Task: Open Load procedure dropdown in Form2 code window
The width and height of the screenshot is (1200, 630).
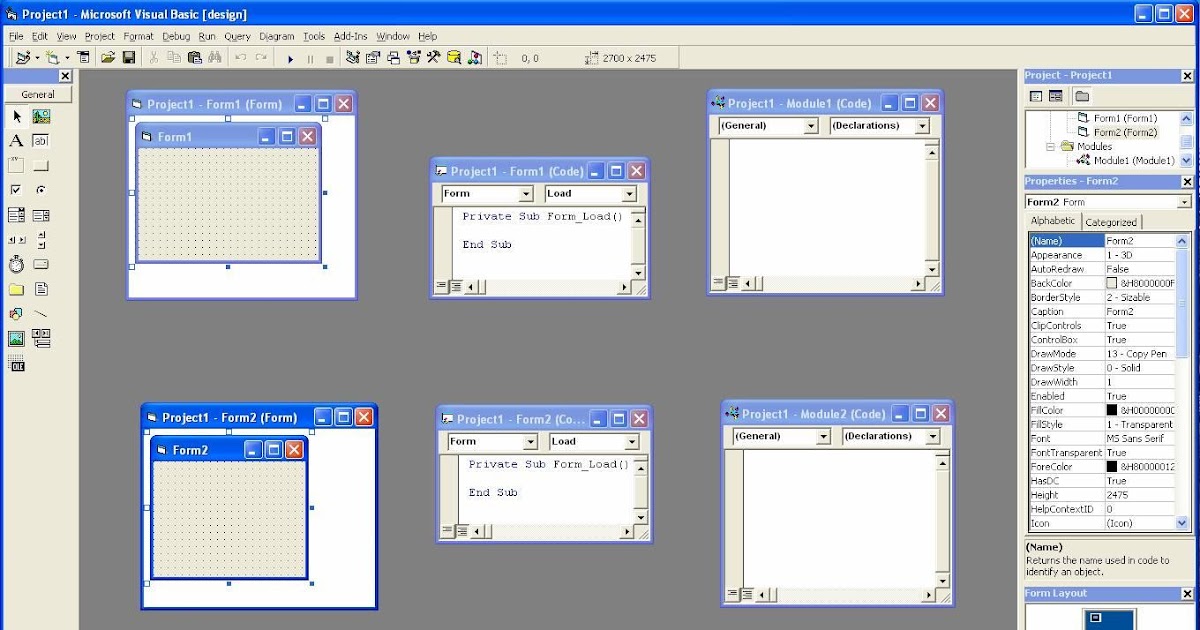Action: pos(632,442)
